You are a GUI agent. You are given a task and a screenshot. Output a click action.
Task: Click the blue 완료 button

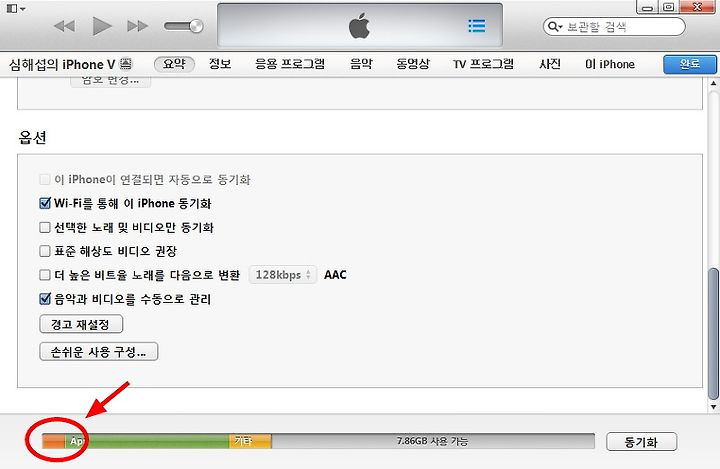pyautogui.click(x=690, y=64)
